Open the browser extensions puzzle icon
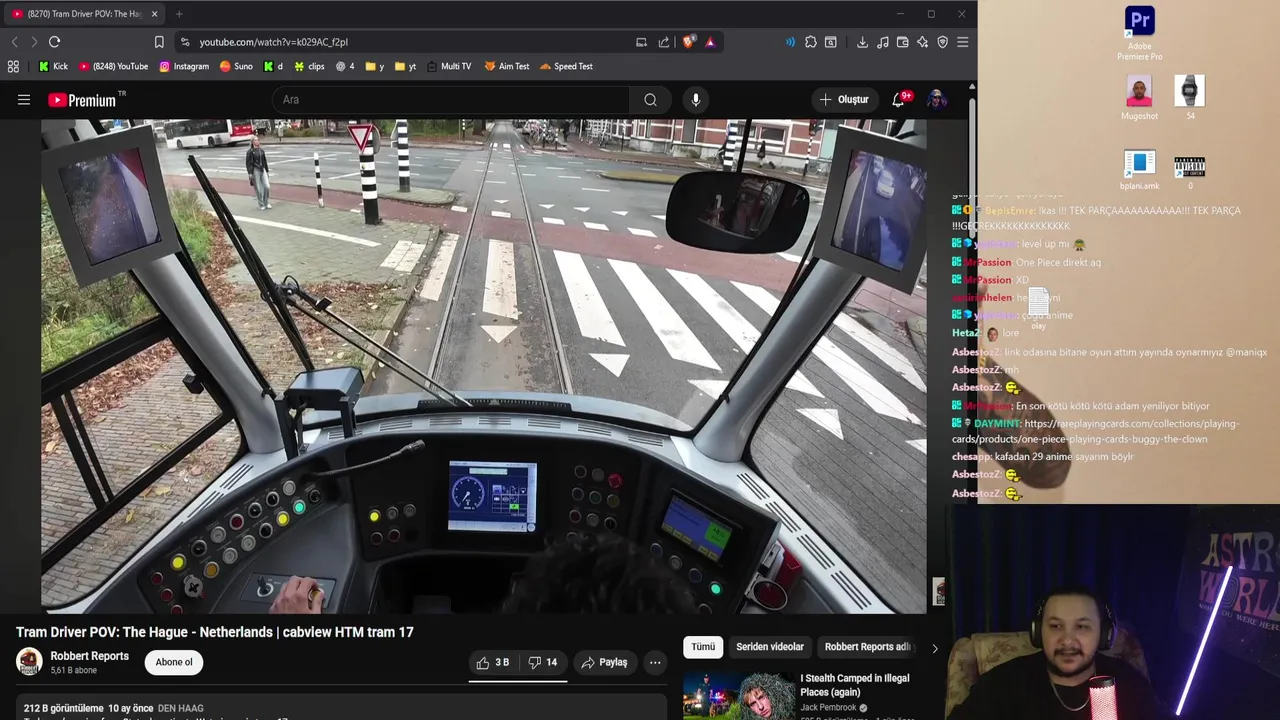 (811, 42)
